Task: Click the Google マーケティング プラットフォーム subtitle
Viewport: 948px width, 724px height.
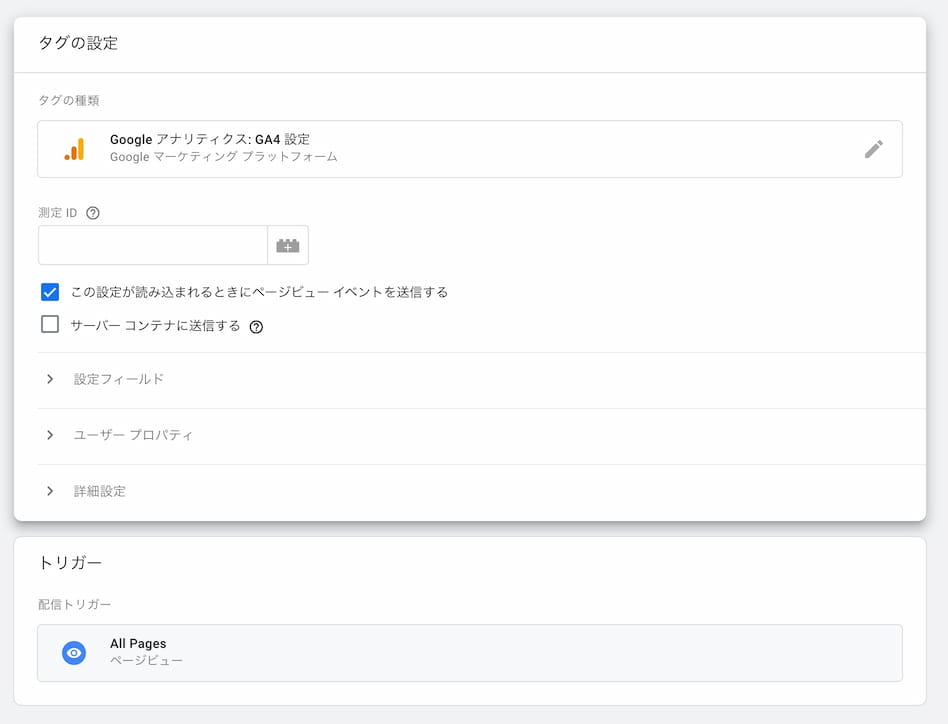Action: click(223, 157)
